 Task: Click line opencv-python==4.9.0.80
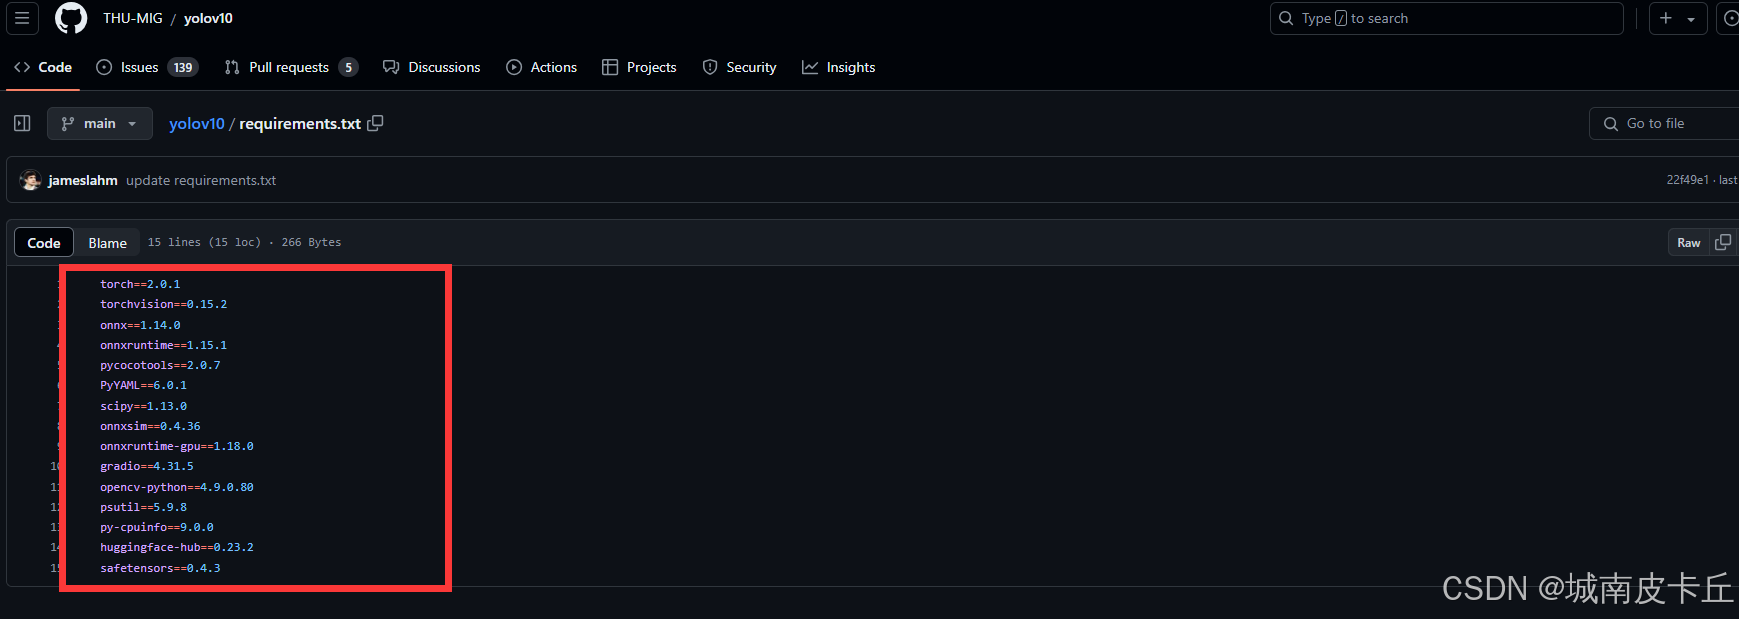coord(177,487)
